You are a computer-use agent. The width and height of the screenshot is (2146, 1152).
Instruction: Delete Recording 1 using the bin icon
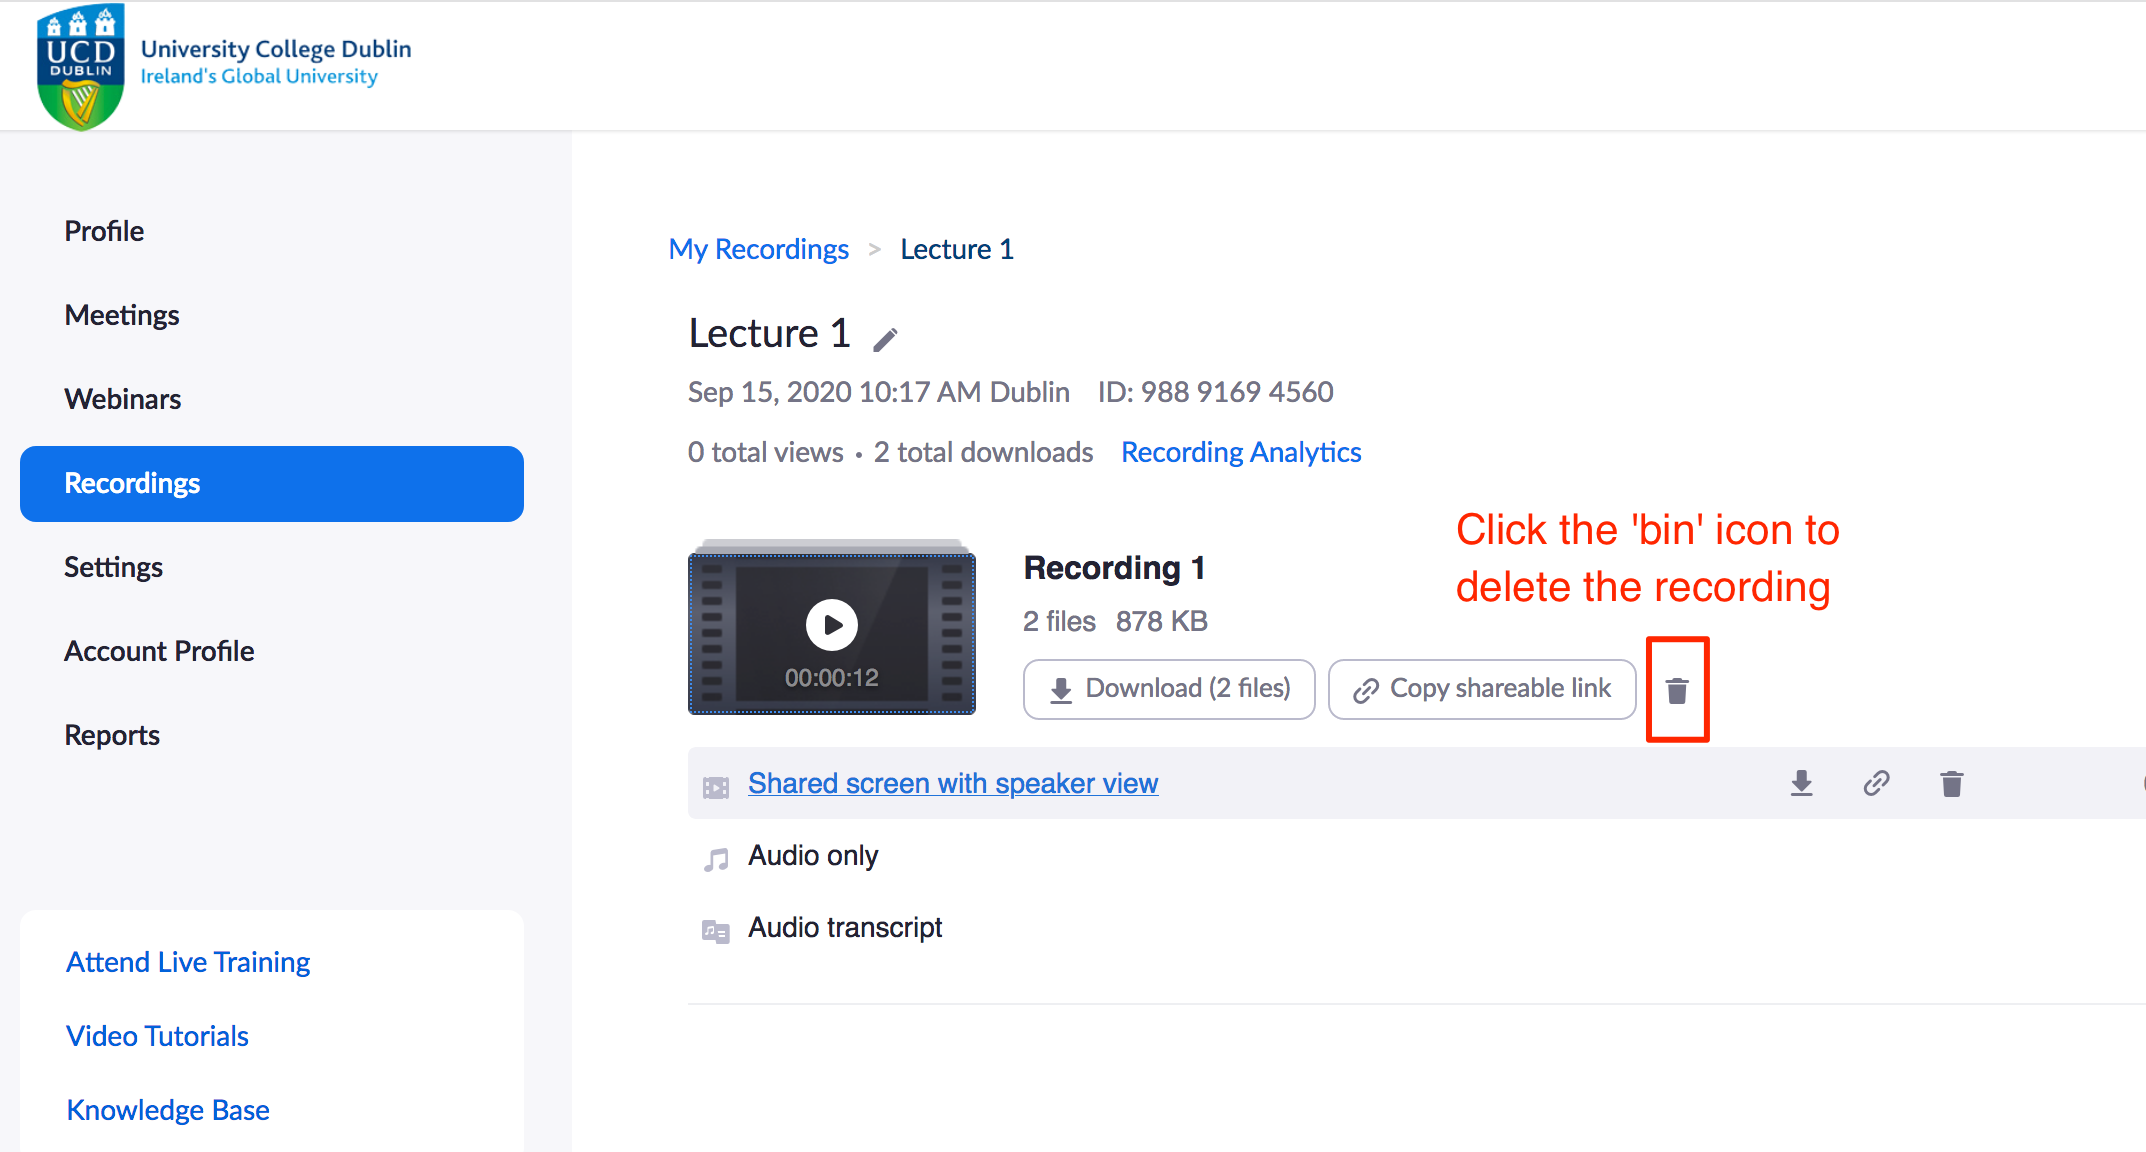click(1677, 690)
